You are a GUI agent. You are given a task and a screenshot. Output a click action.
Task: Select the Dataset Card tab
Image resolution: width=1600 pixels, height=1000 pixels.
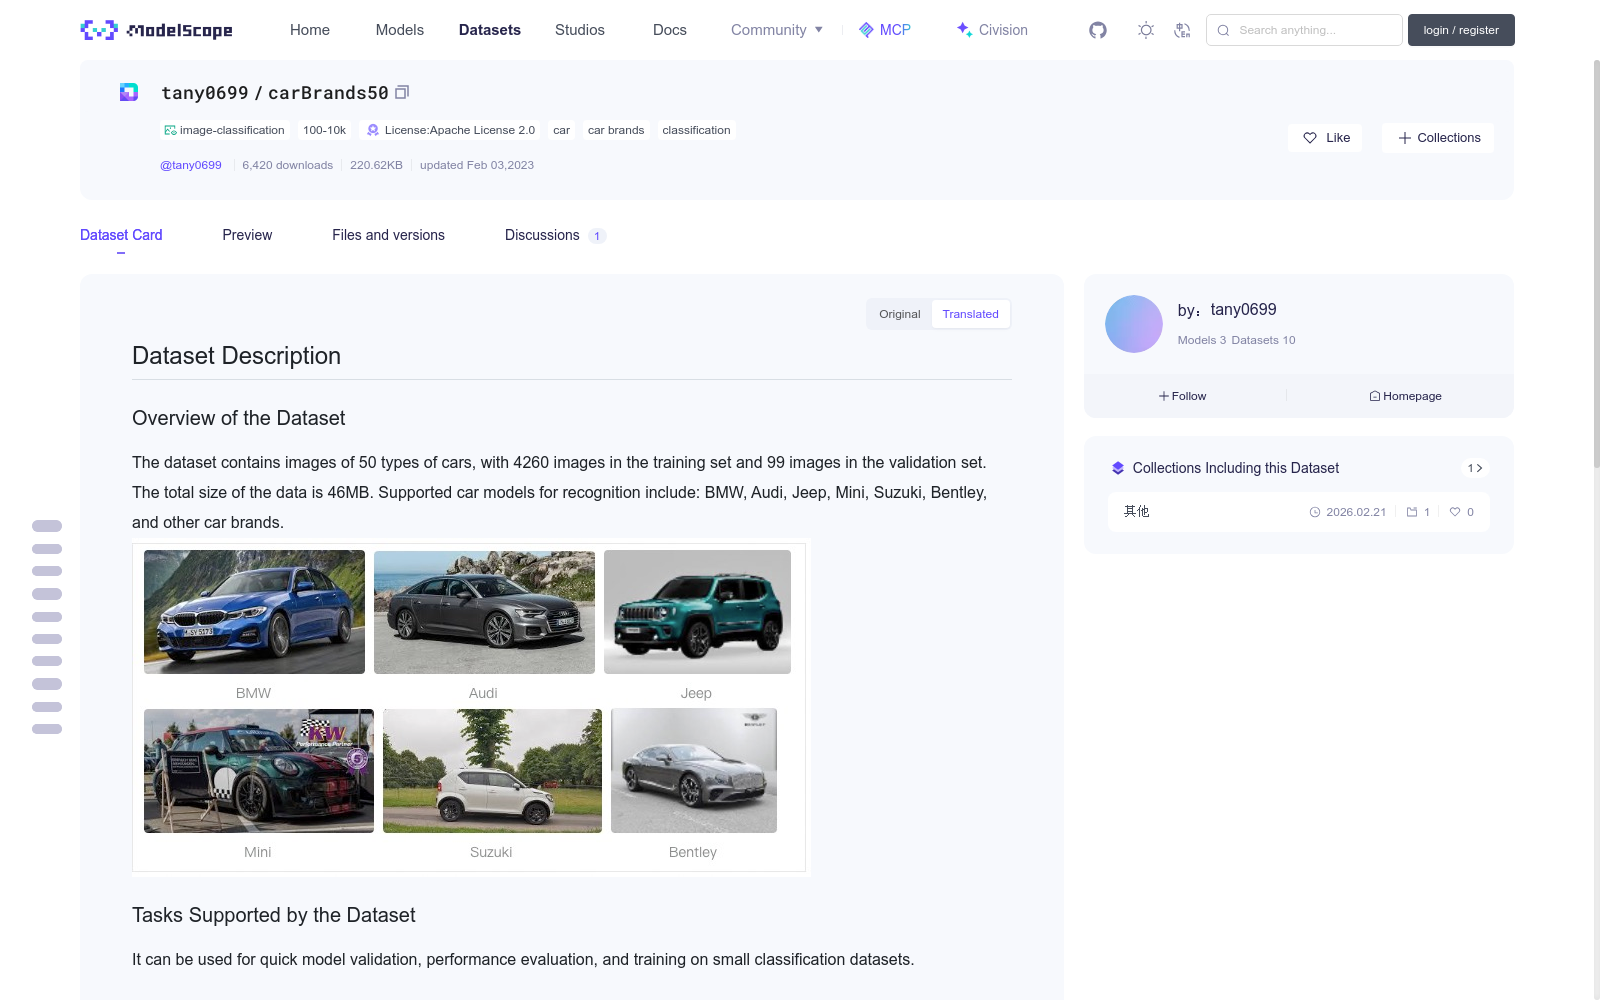point(121,235)
